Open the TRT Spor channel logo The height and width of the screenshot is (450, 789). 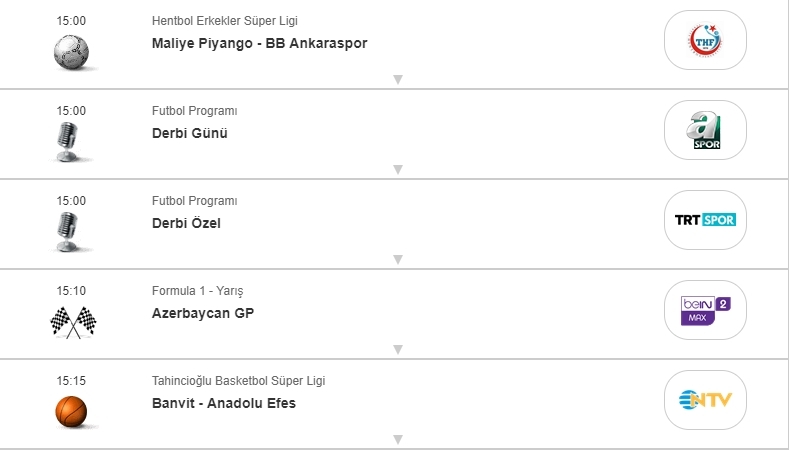tap(705, 220)
